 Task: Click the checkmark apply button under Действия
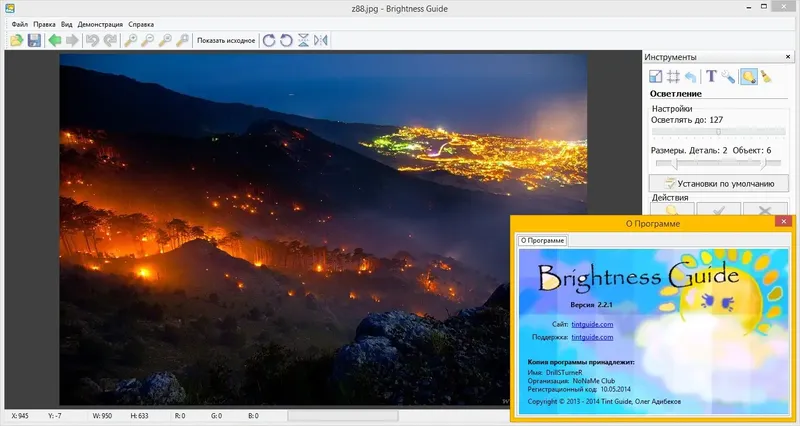click(718, 209)
